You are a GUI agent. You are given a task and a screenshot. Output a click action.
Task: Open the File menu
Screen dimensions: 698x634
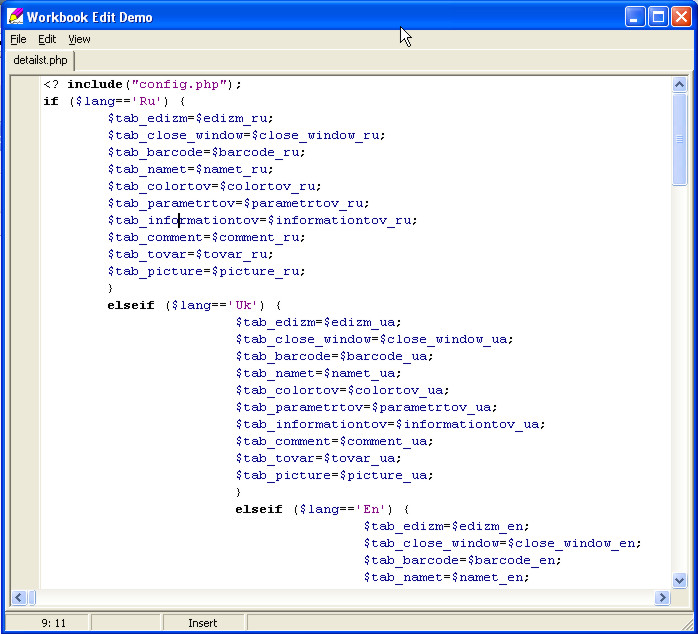coord(18,39)
